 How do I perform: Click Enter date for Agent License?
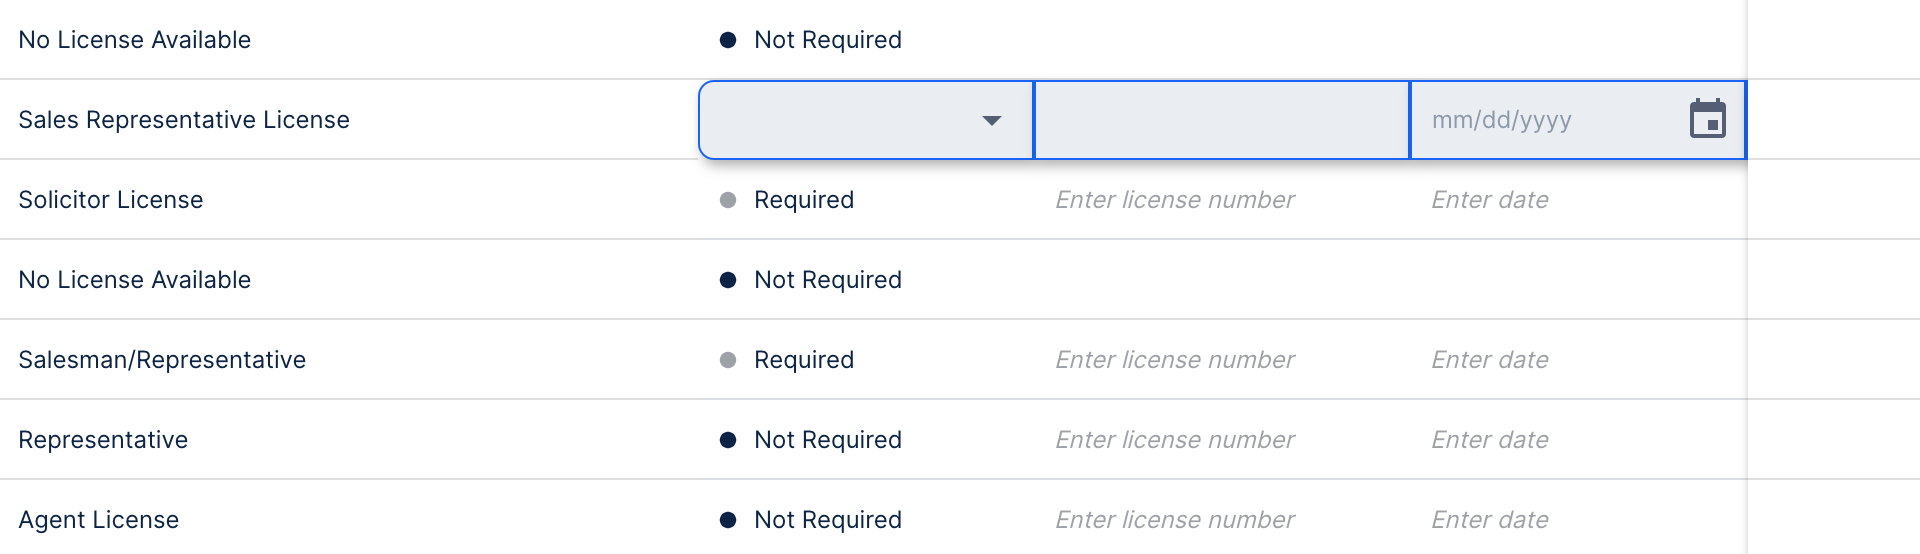1489,520
